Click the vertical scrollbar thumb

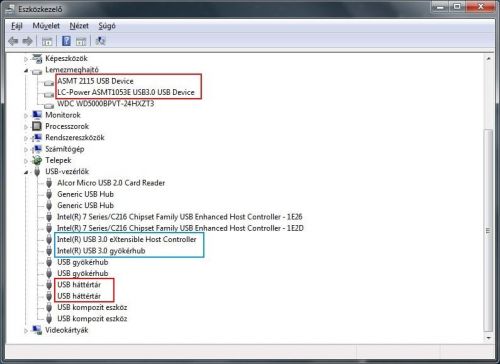click(x=488, y=230)
